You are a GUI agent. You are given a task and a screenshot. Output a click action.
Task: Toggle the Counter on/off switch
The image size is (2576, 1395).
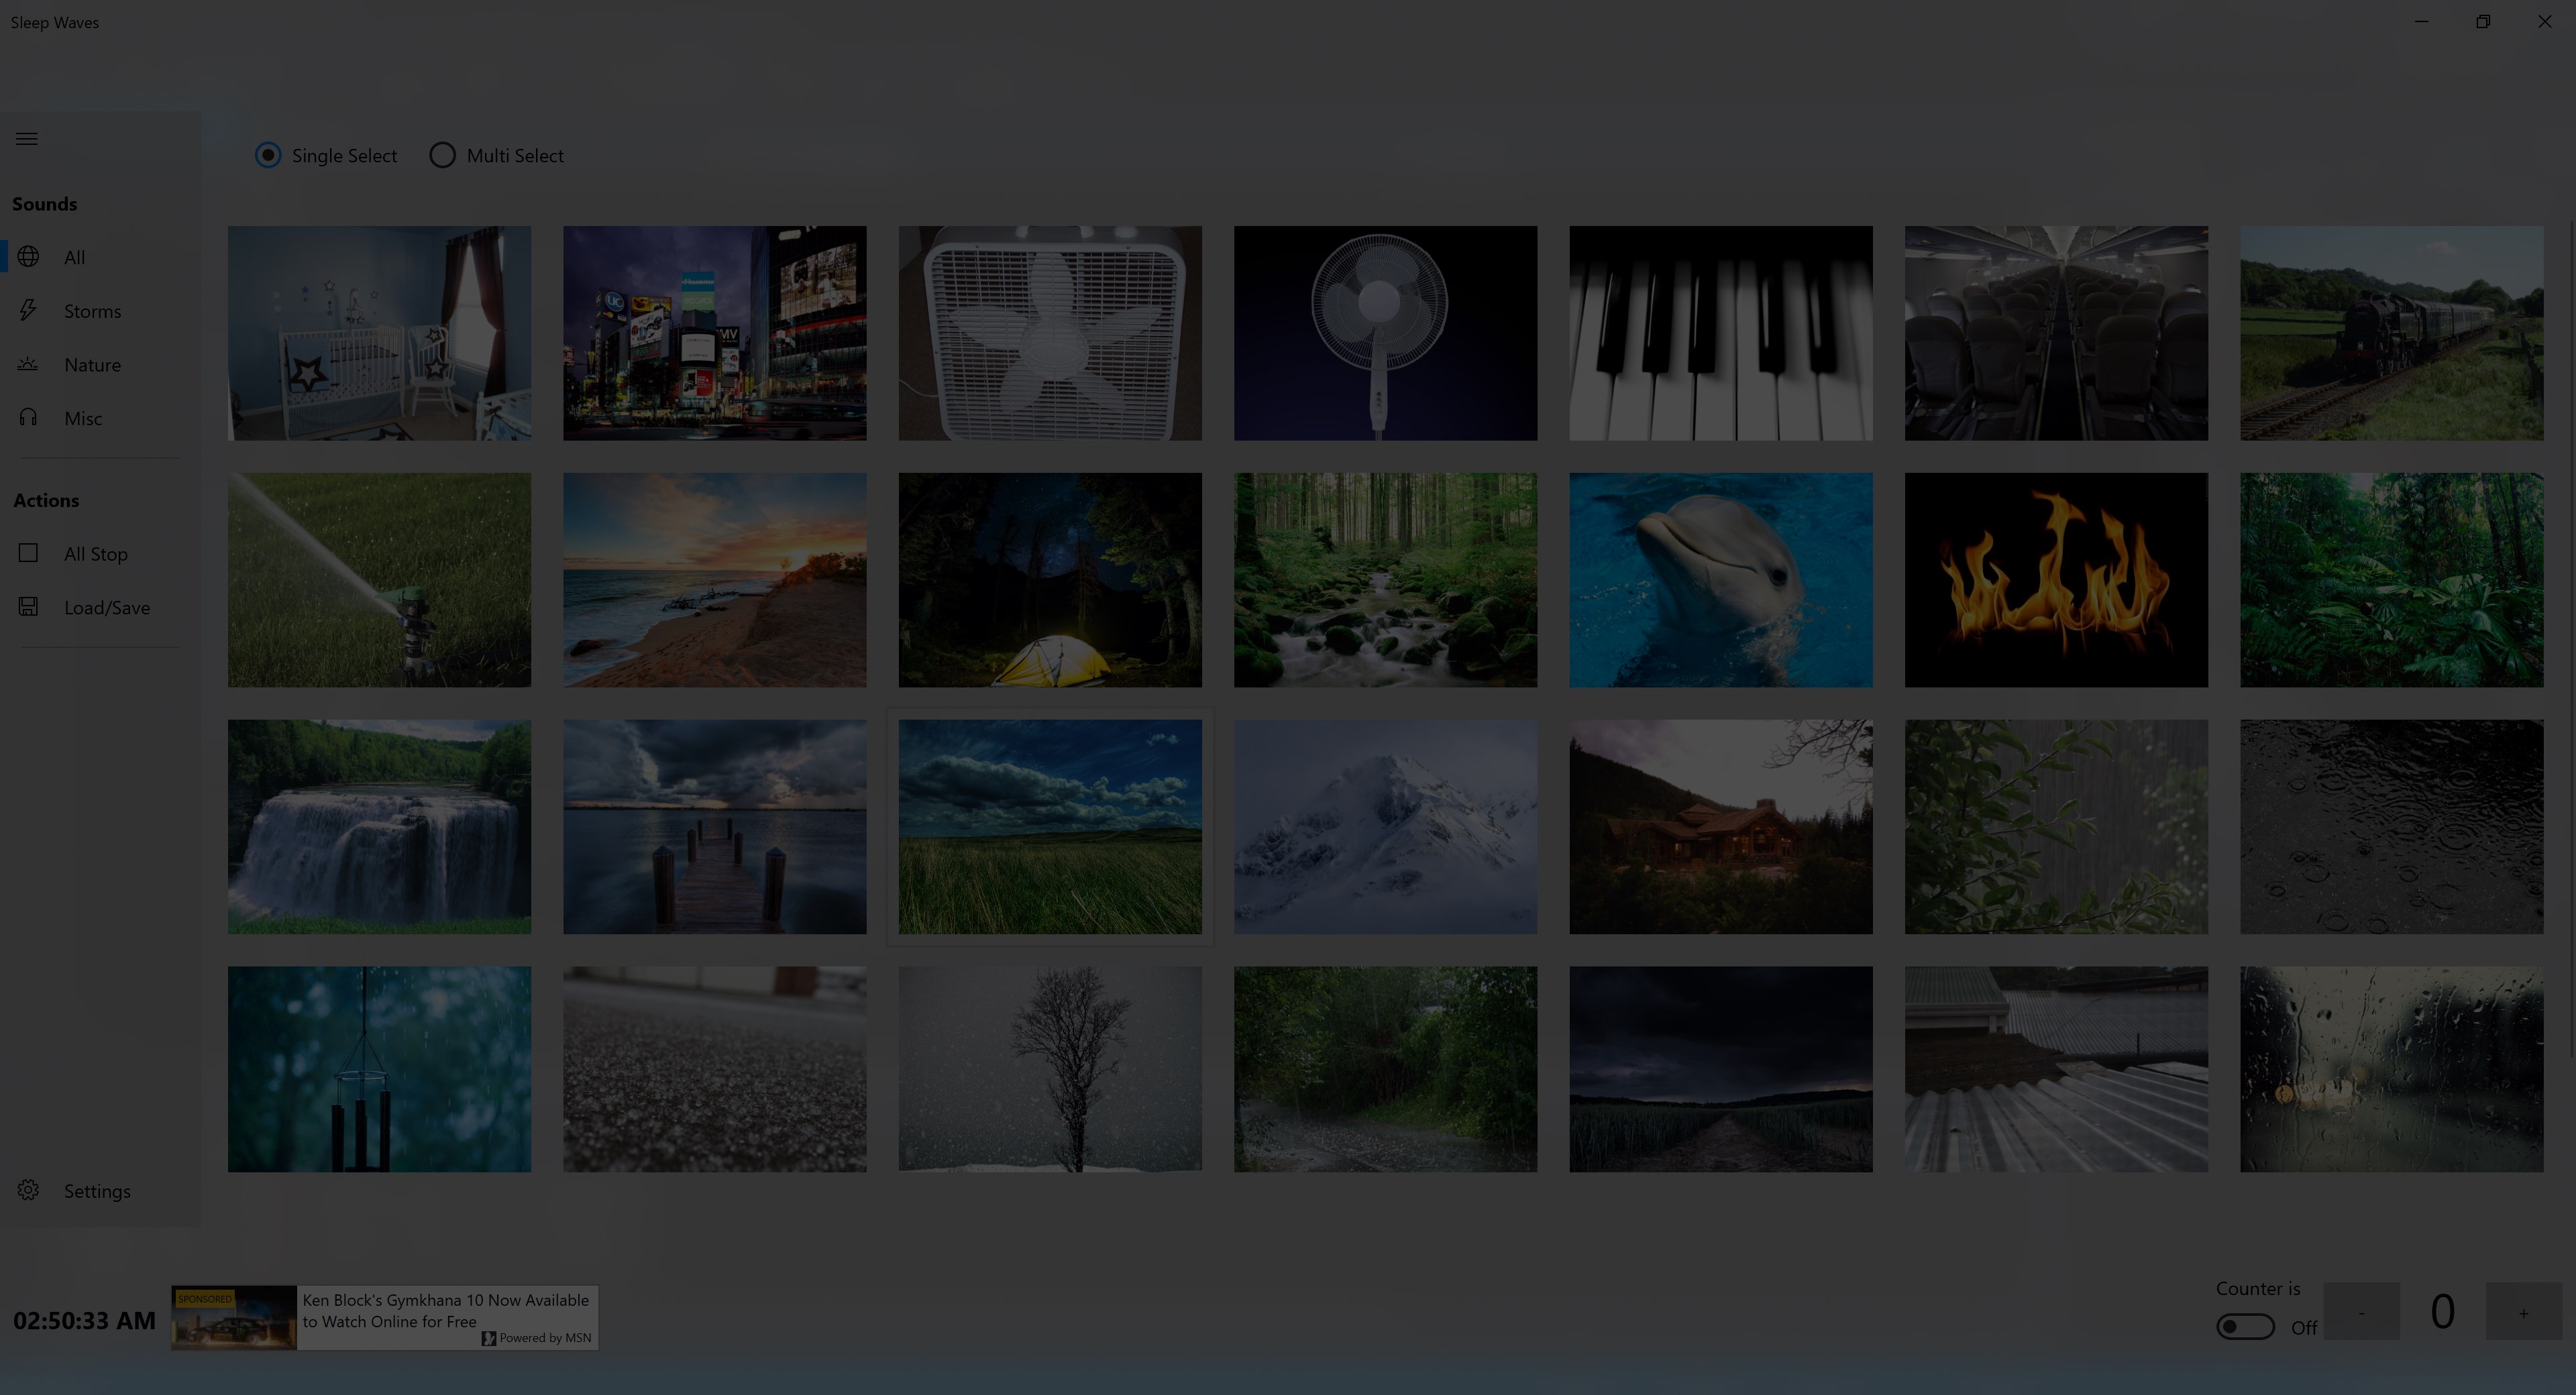2245,1327
